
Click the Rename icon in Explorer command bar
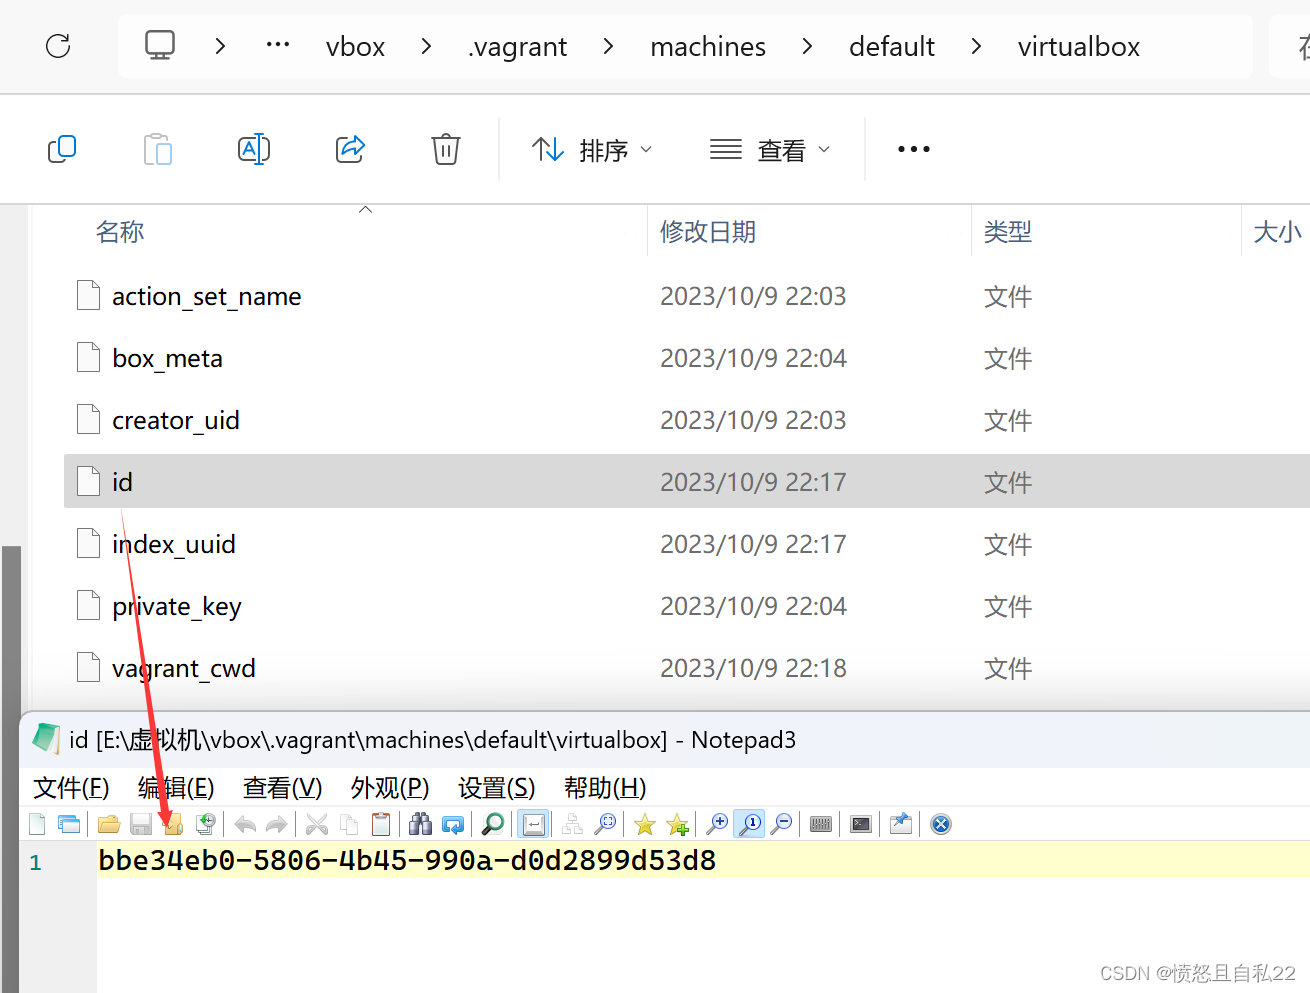click(x=254, y=150)
